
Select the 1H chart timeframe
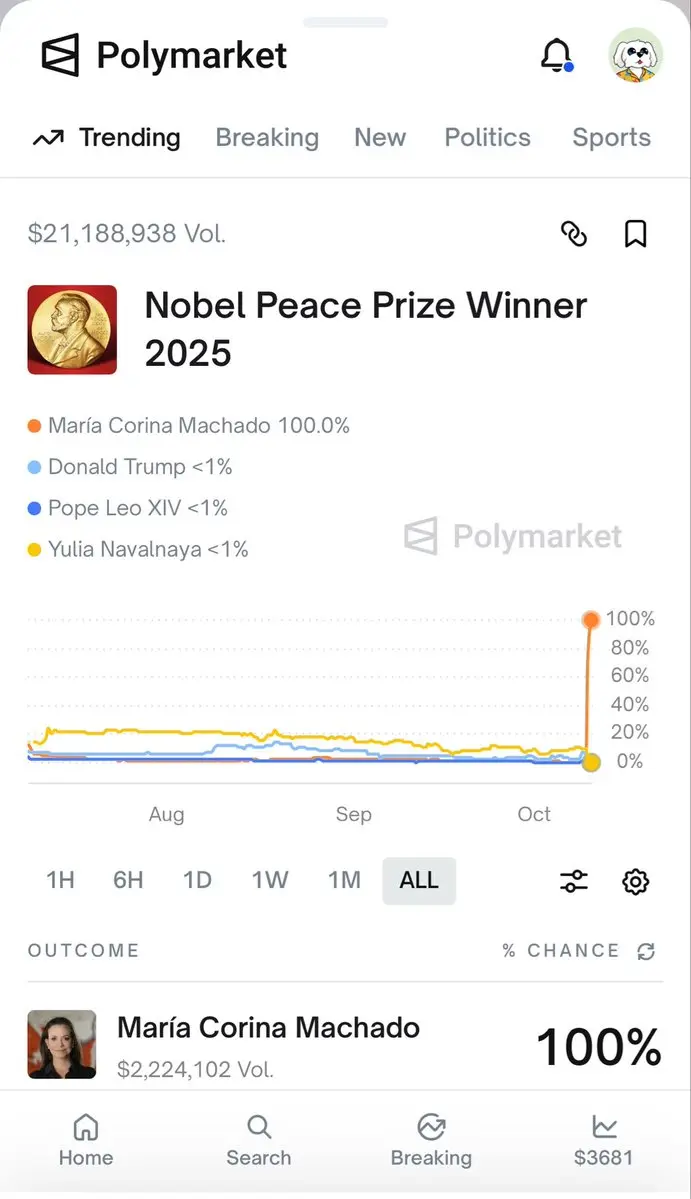click(60, 880)
